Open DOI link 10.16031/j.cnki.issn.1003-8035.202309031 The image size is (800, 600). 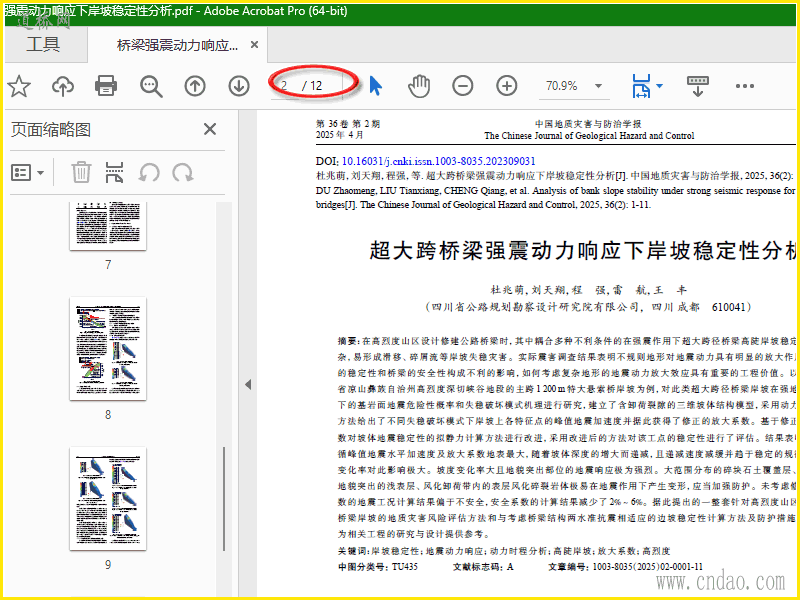(438, 161)
